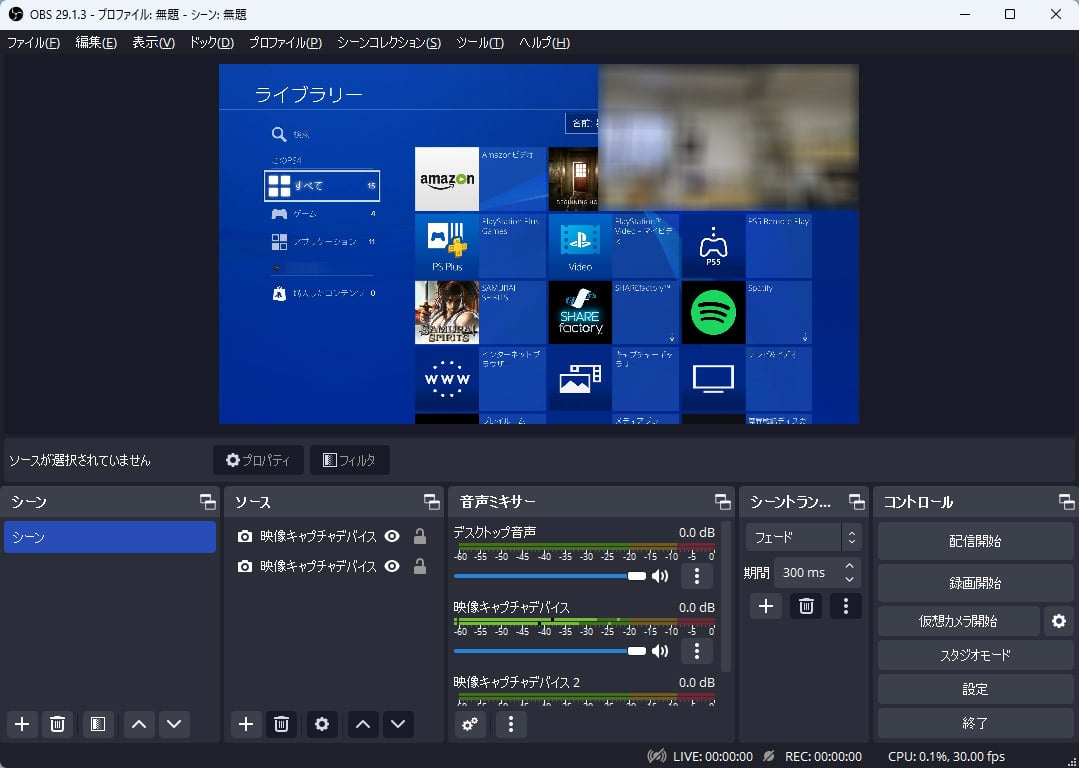Pop out the ソース dock panel
Screen dimensions: 1079x768
[431, 502]
